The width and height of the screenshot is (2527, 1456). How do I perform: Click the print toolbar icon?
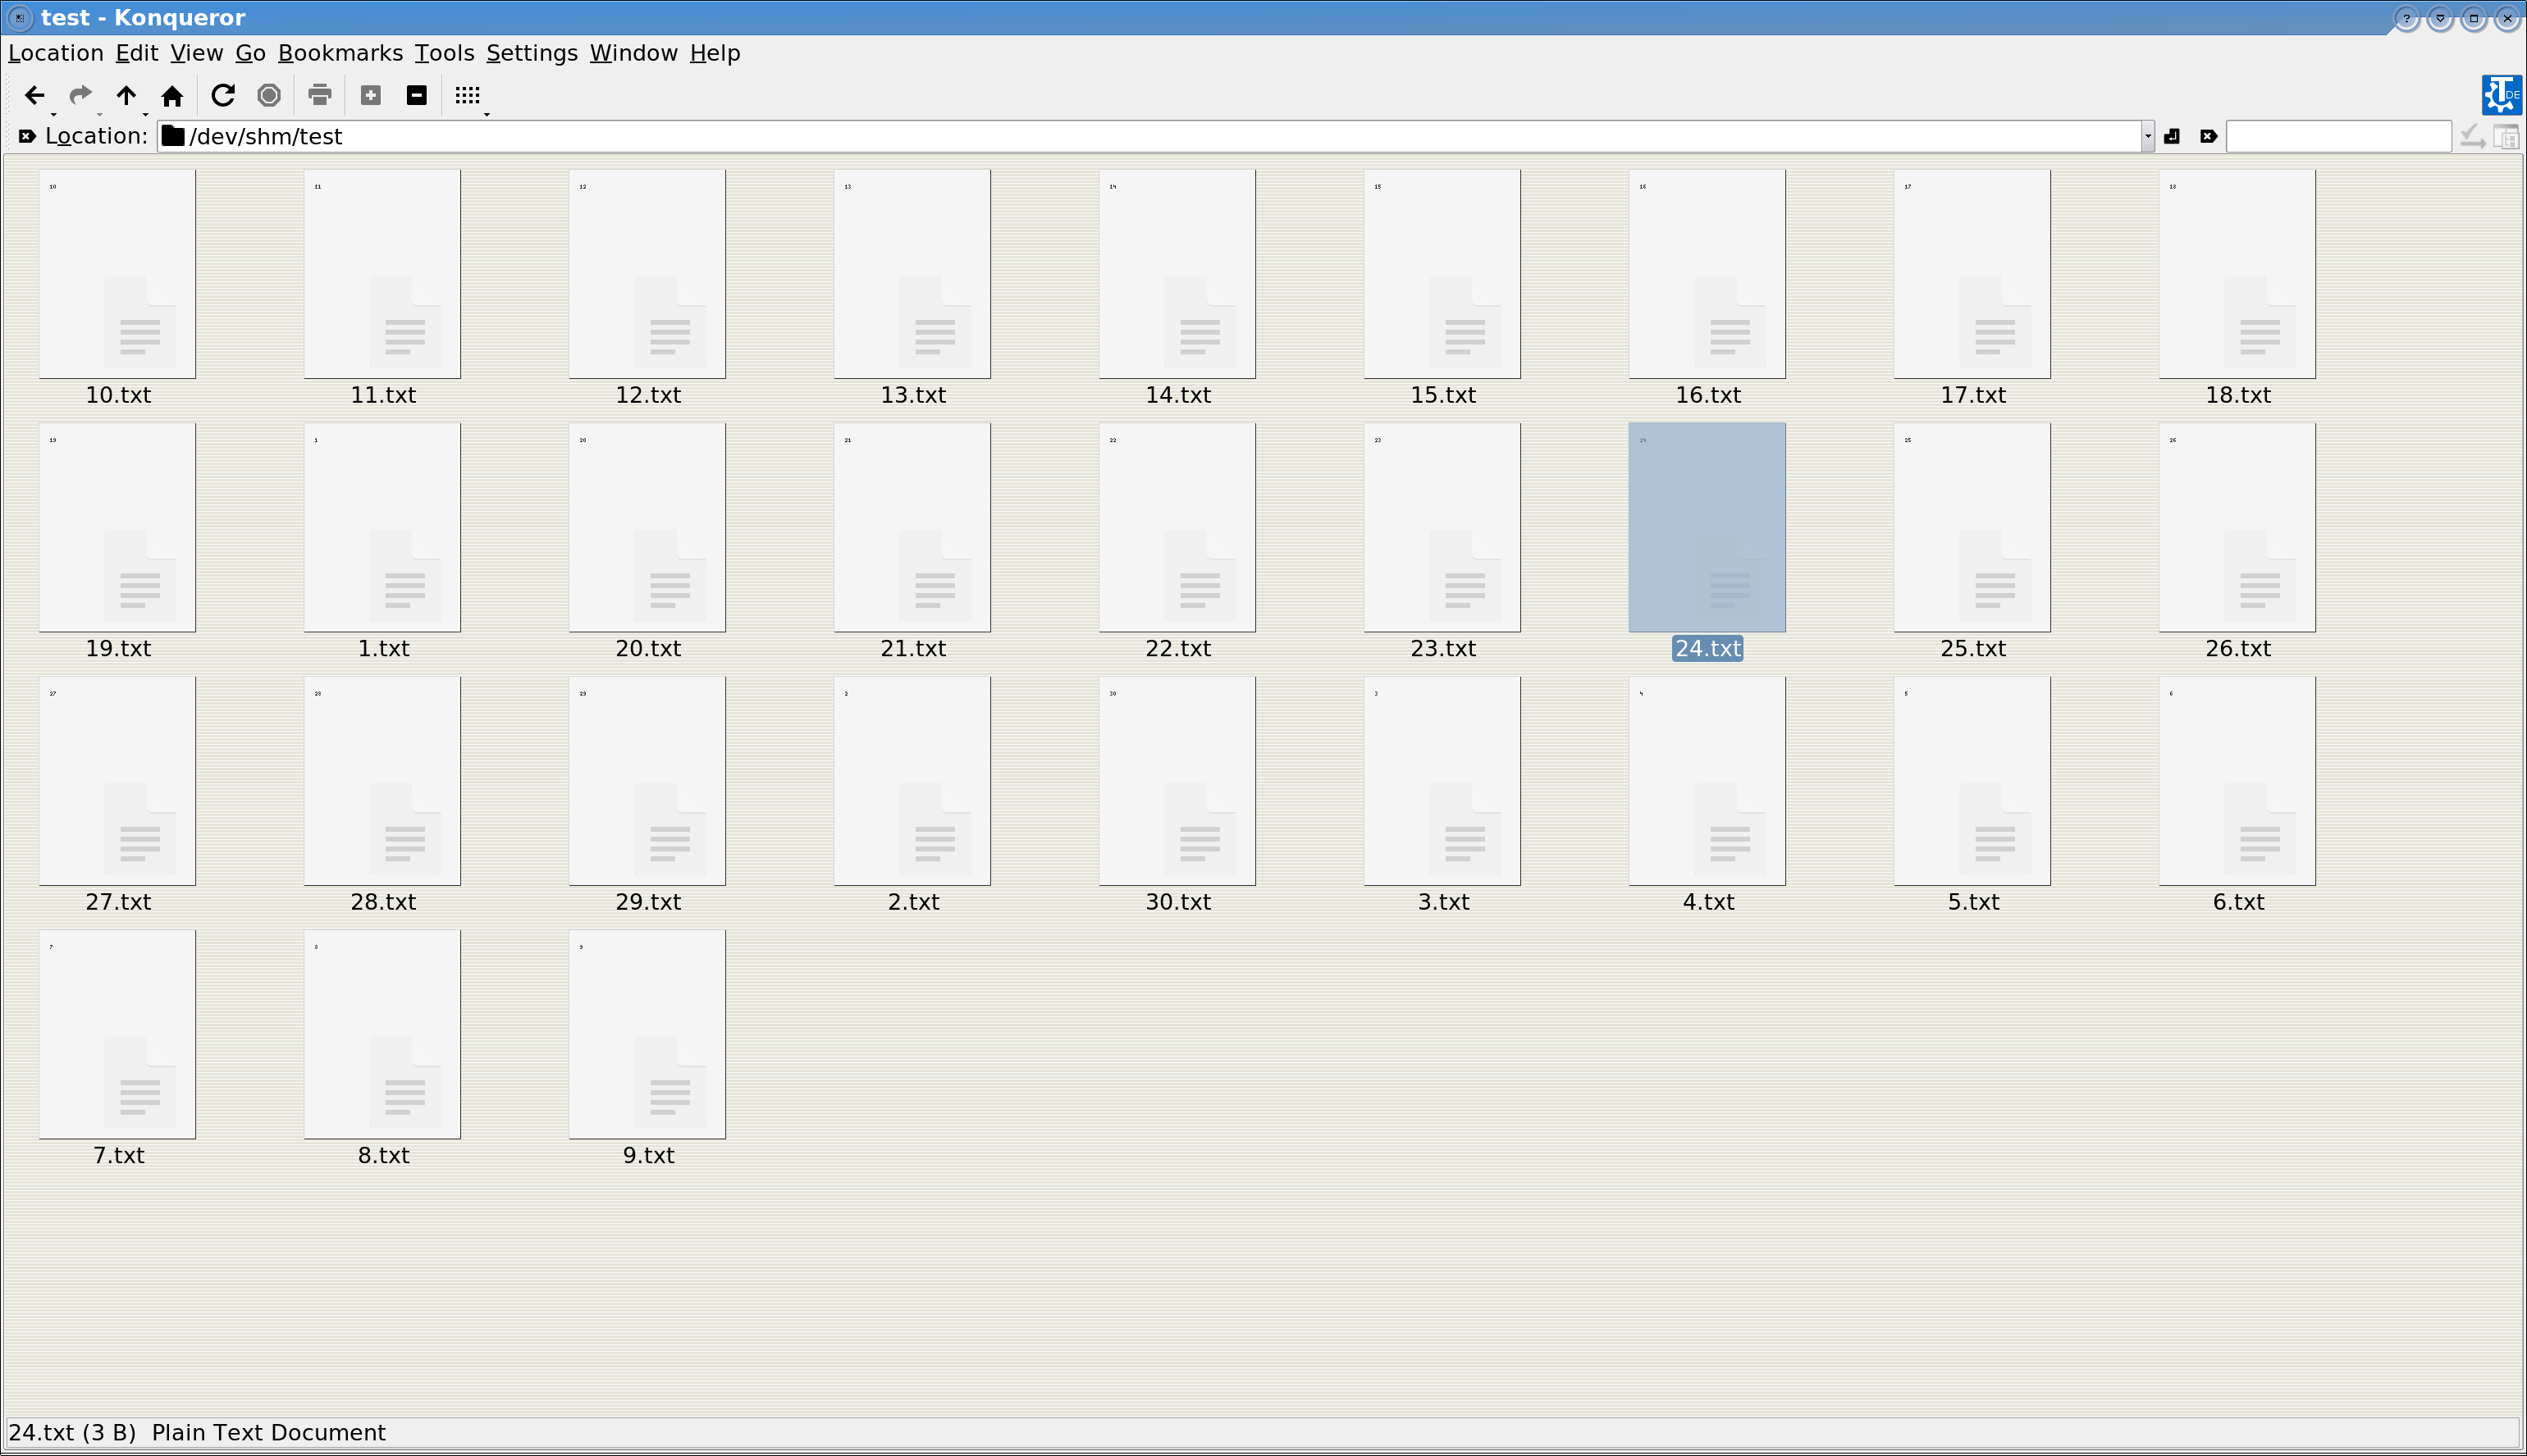pos(319,95)
